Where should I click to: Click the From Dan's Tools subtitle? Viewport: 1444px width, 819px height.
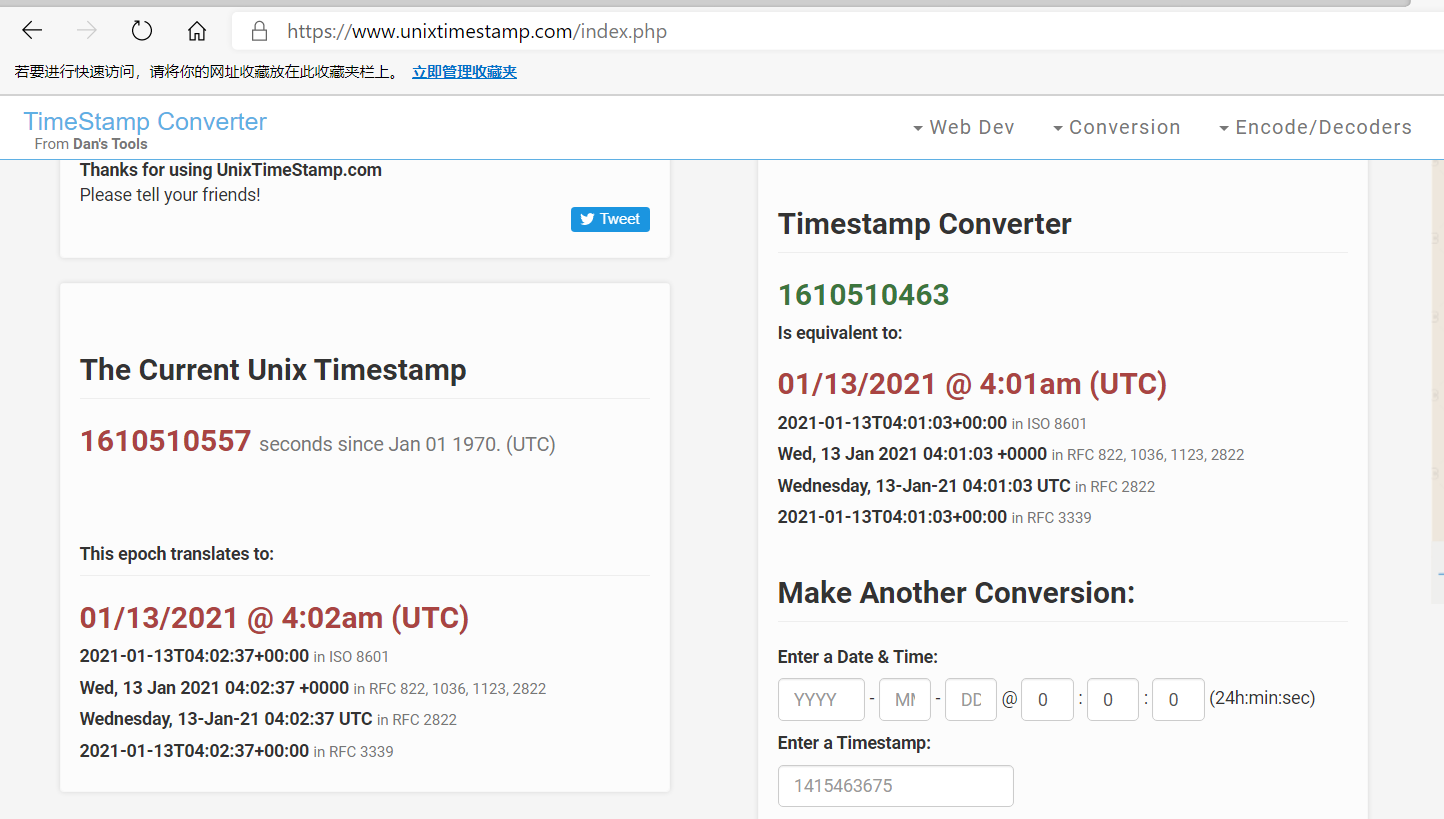pyautogui.click(x=91, y=144)
